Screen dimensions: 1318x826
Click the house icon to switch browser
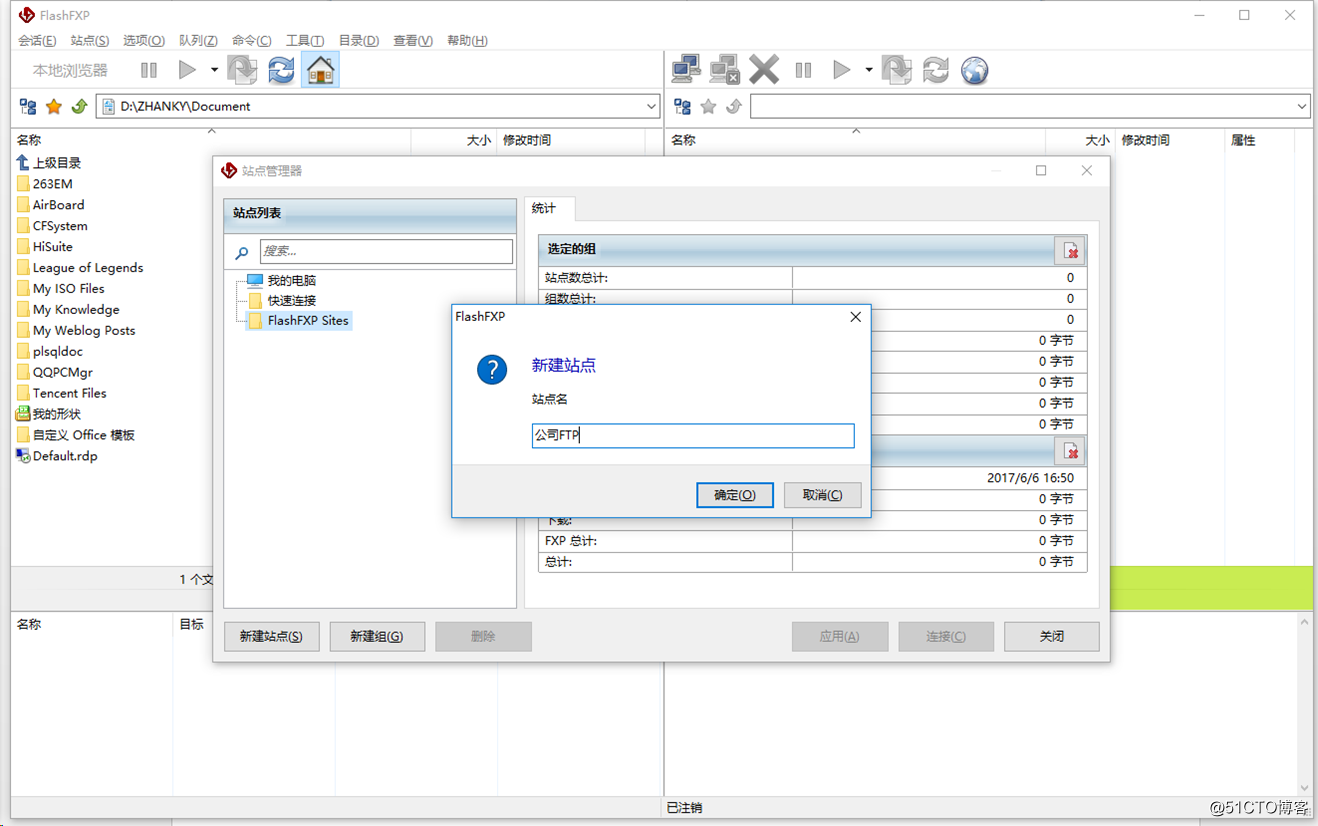click(x=320, y=70)
